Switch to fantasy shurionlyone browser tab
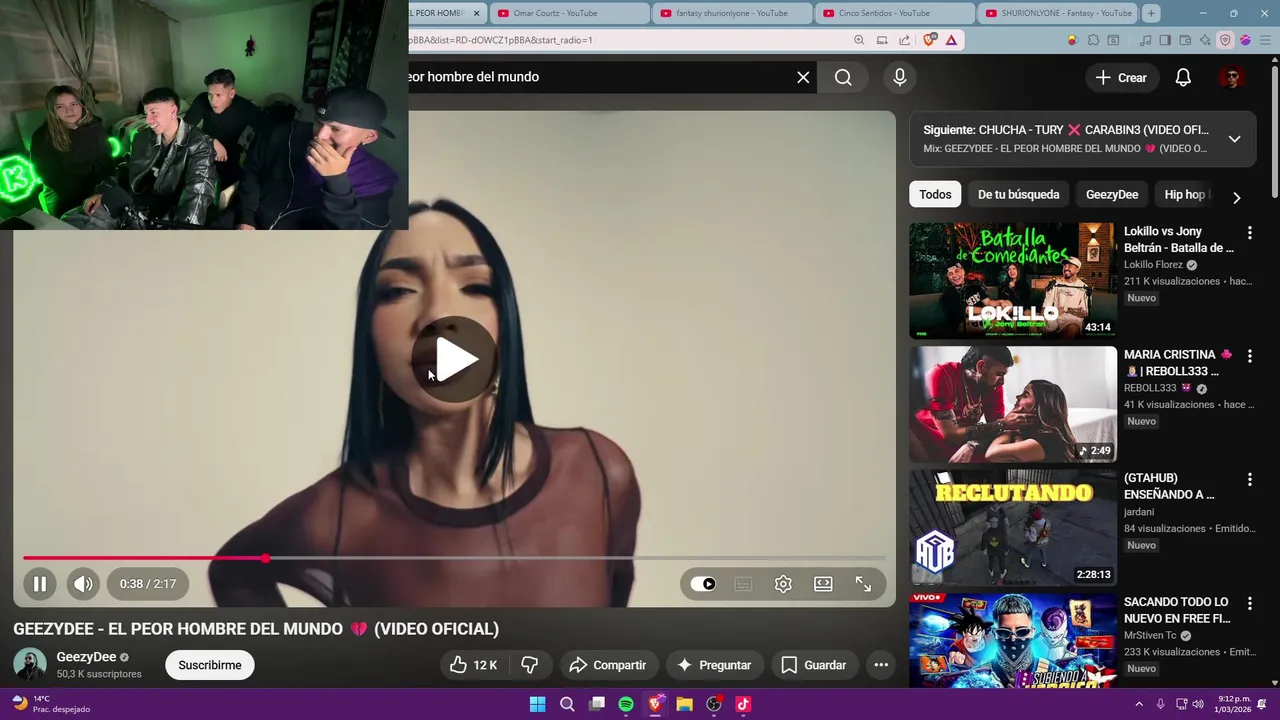Viewport: 1280px width, 720px height. (732, 13)
